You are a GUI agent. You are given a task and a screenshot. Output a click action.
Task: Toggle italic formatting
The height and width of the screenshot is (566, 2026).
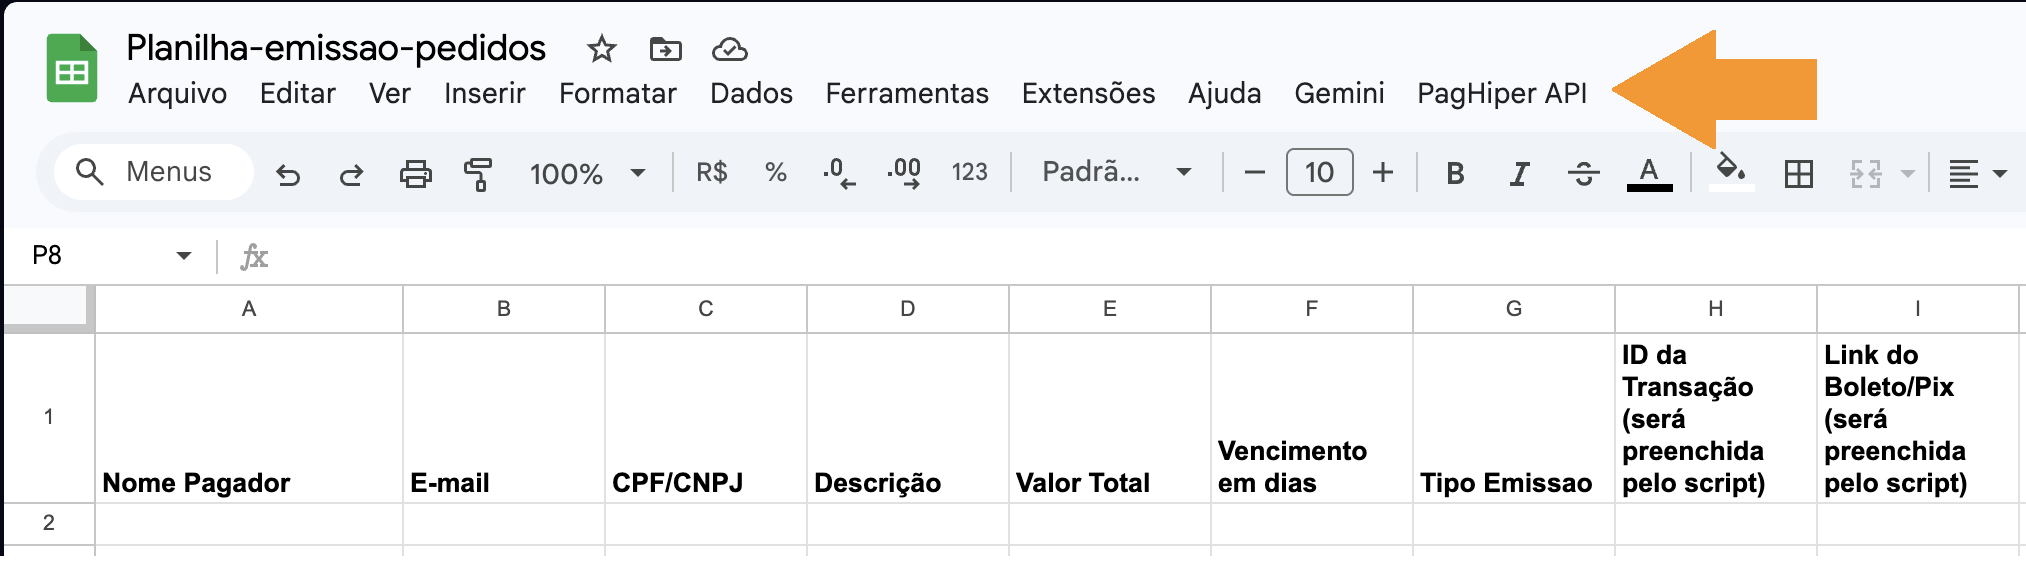(x=1519, y=174)
